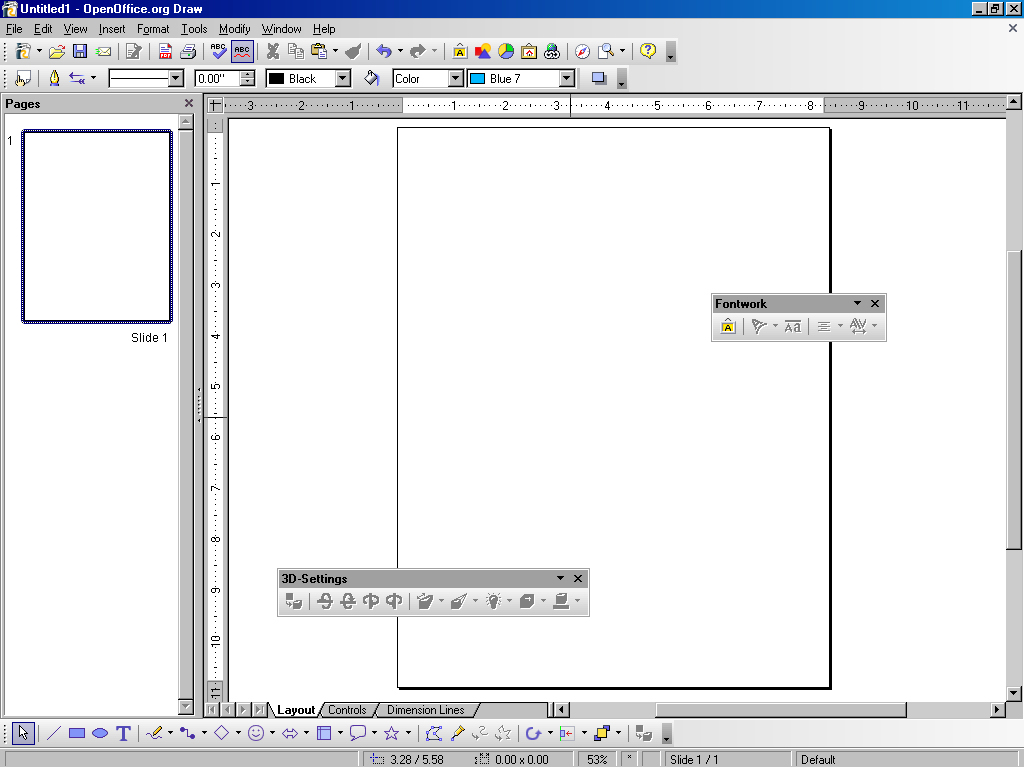Viewport: 1024px width, 768px height.
Task: Switch to the Dimension Lines tab
Action: tap(425, 710)
